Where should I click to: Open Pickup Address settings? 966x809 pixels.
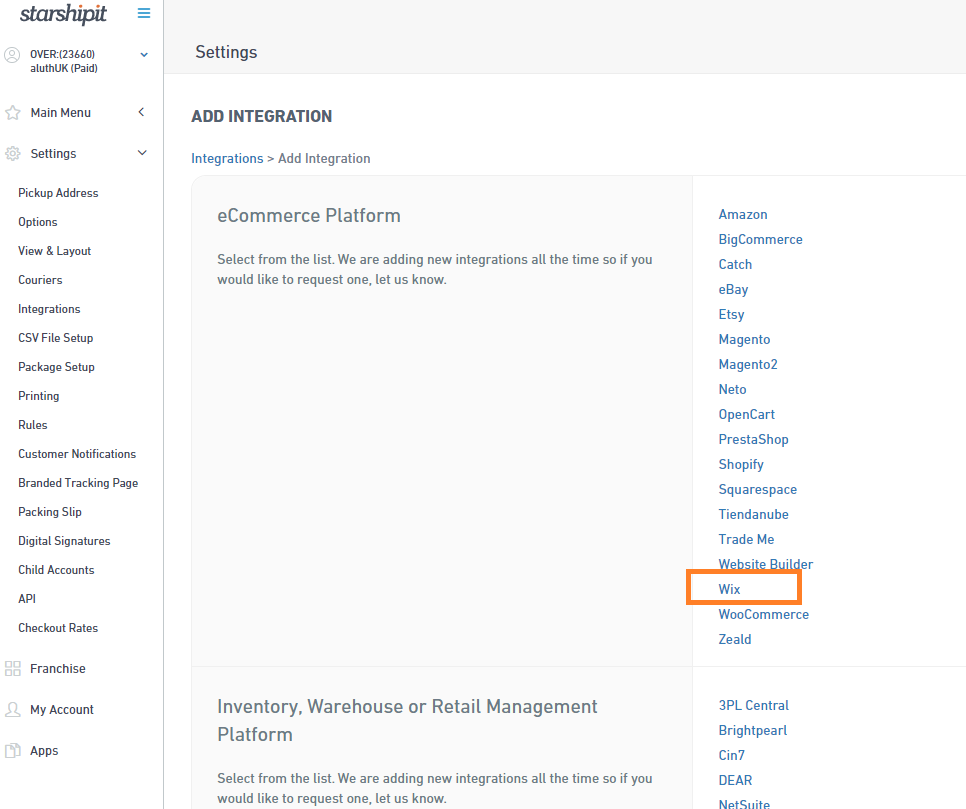(58, 193)
